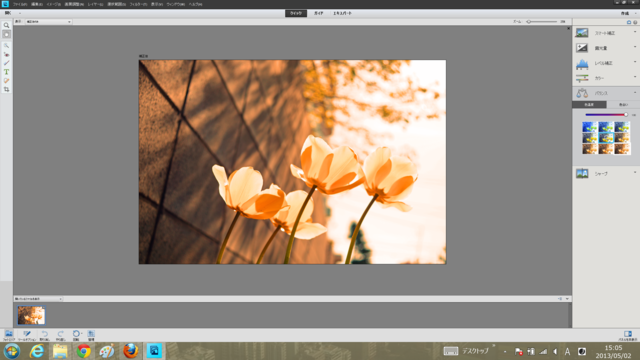Select the Spot Healing Brush tool
640x360 pixels.
(x=6, y=81)
